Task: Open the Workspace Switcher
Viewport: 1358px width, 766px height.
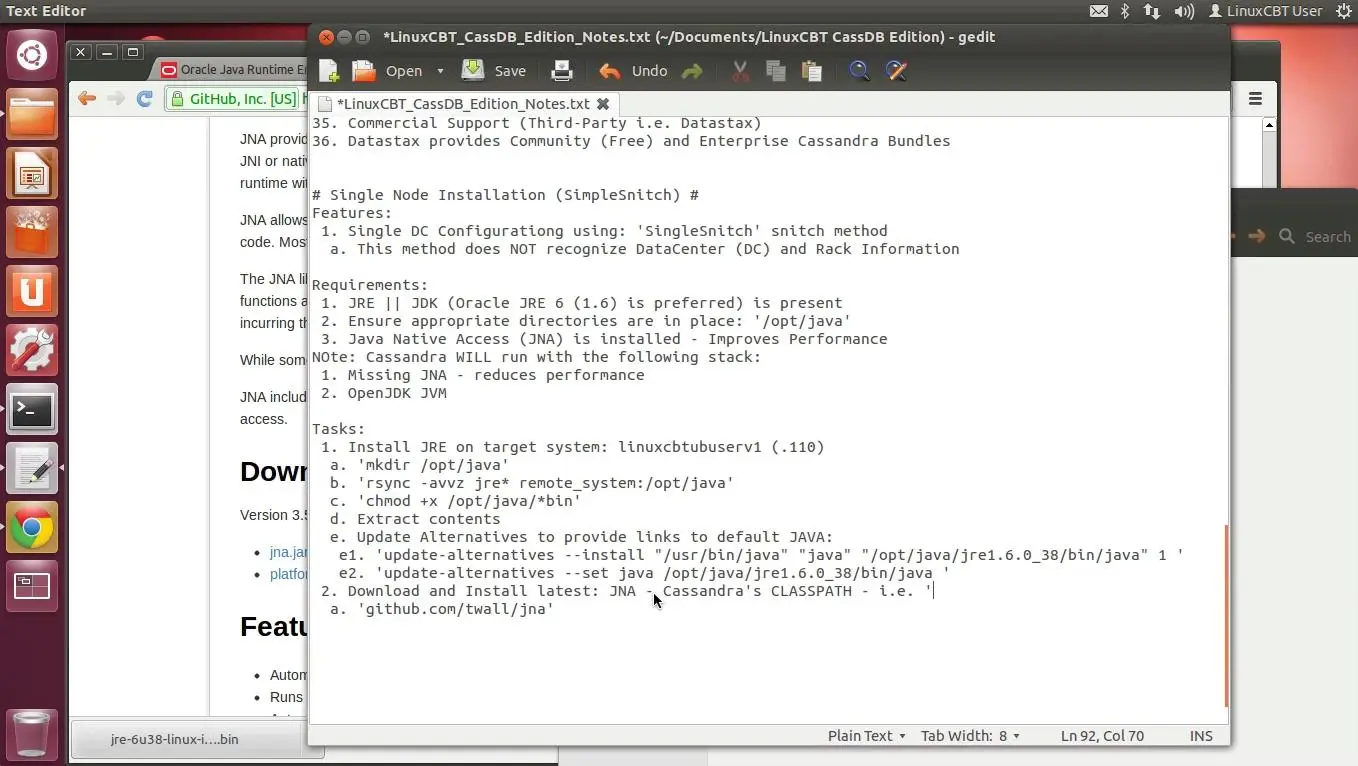Action: [32, 587]
